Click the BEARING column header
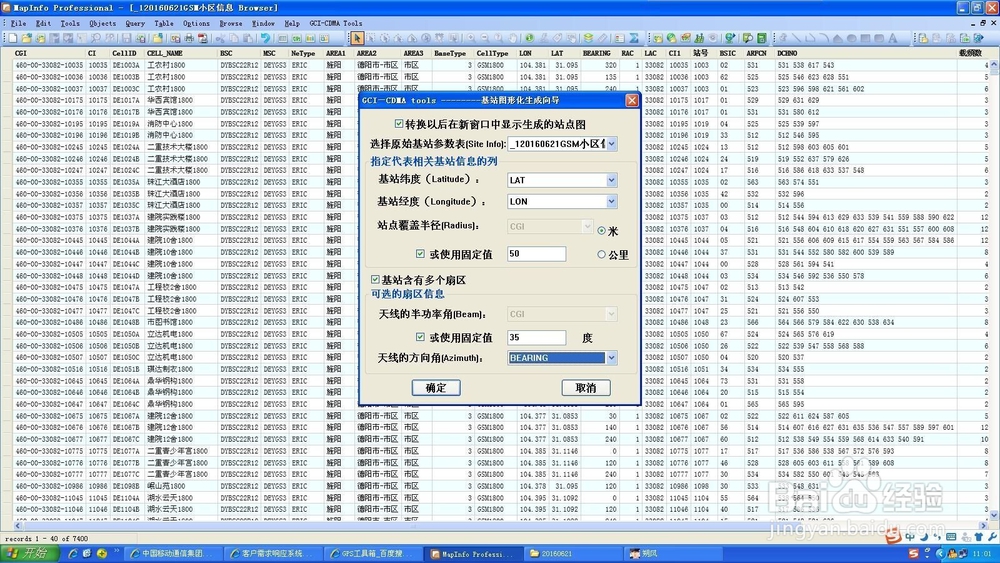The width and height of the screenshot is (1000, 563). 596,54
